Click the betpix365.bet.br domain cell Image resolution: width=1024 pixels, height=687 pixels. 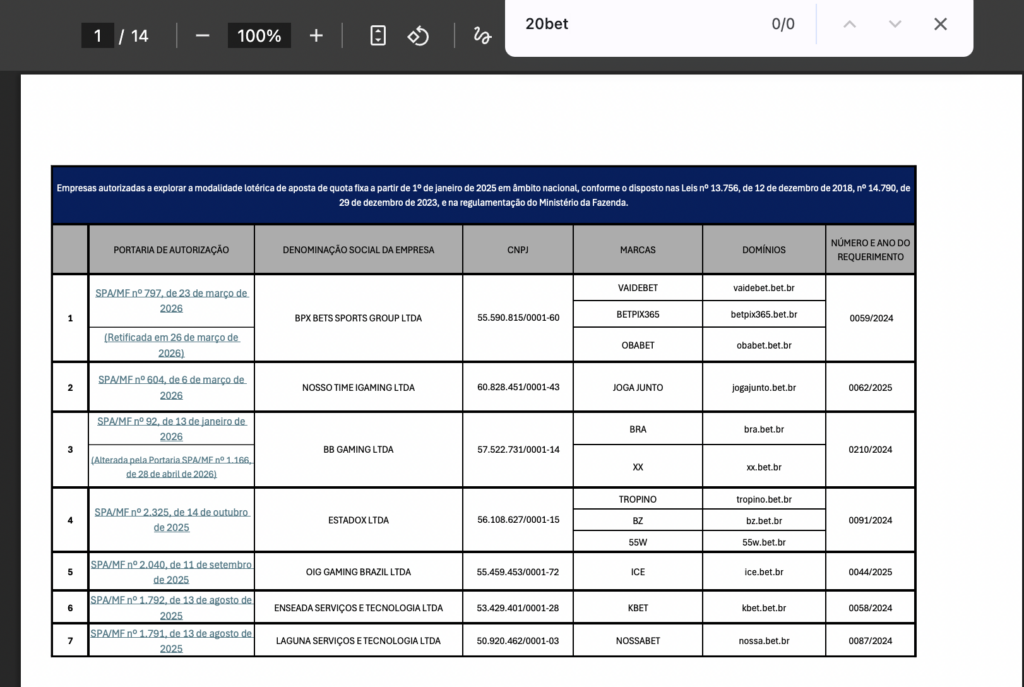tap(763, 314)
